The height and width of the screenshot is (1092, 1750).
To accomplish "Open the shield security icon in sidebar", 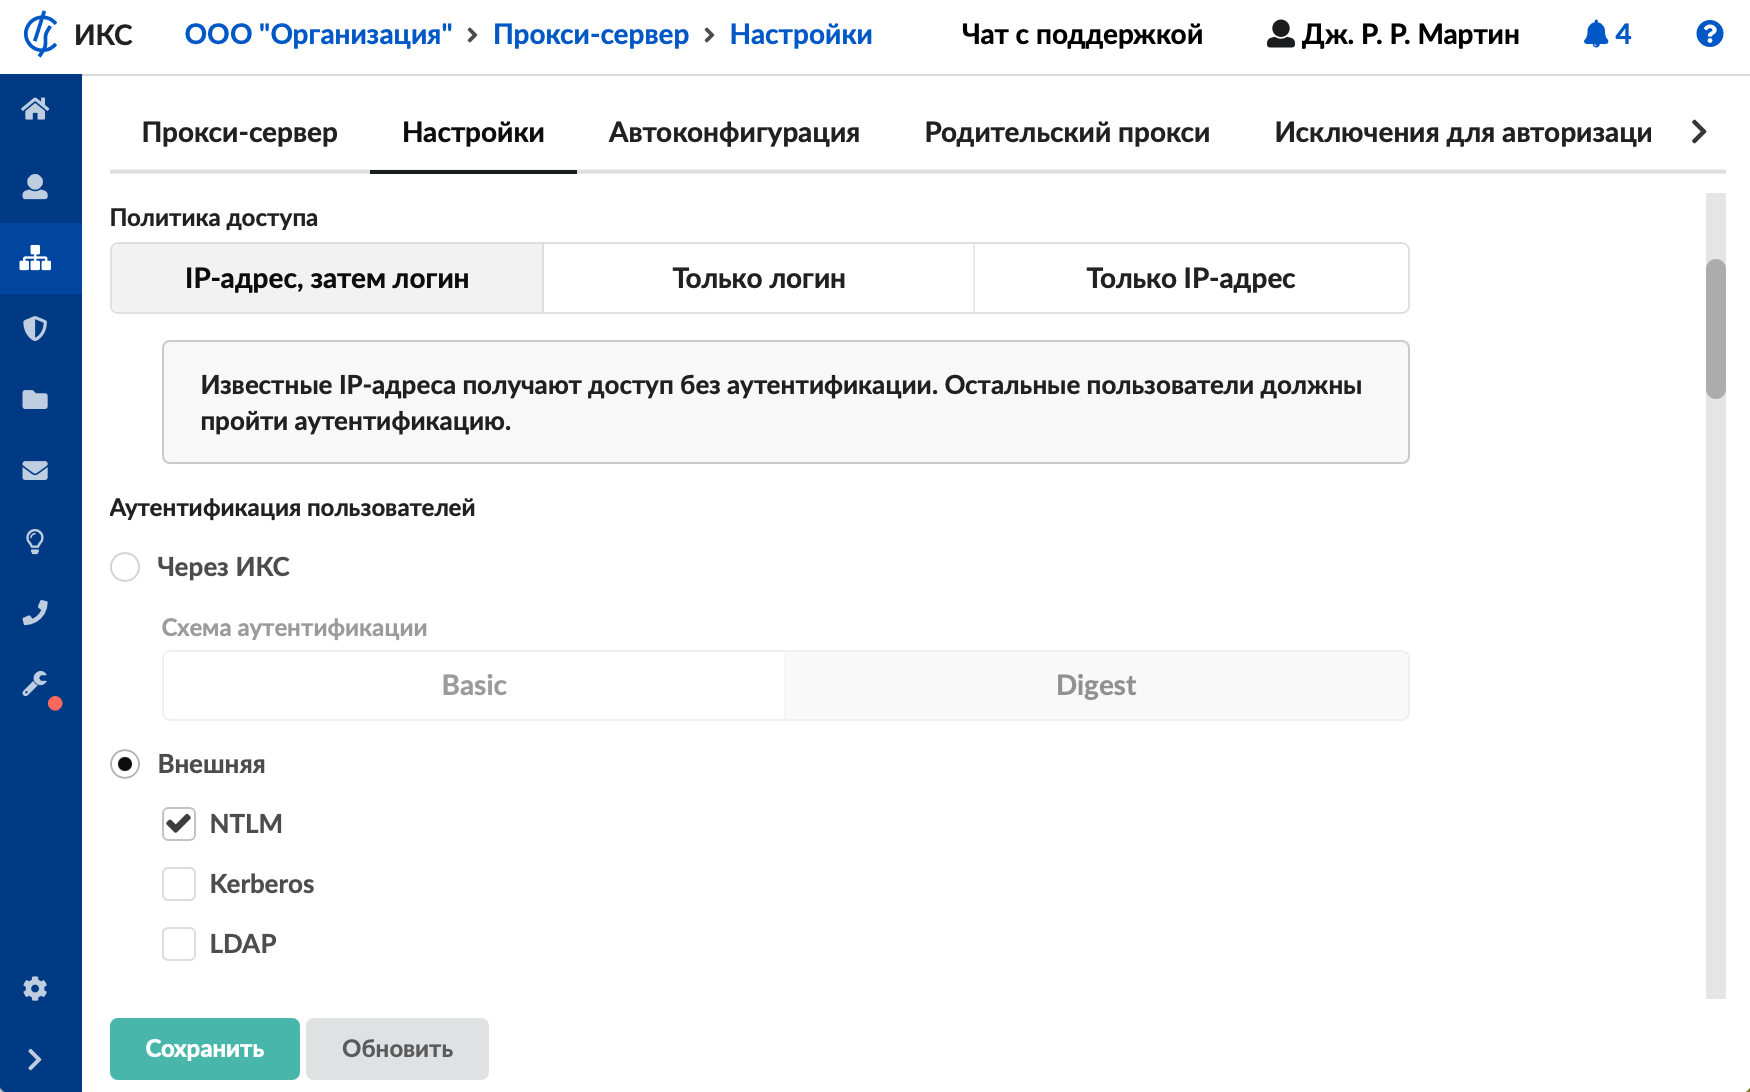I will point(35,329).
